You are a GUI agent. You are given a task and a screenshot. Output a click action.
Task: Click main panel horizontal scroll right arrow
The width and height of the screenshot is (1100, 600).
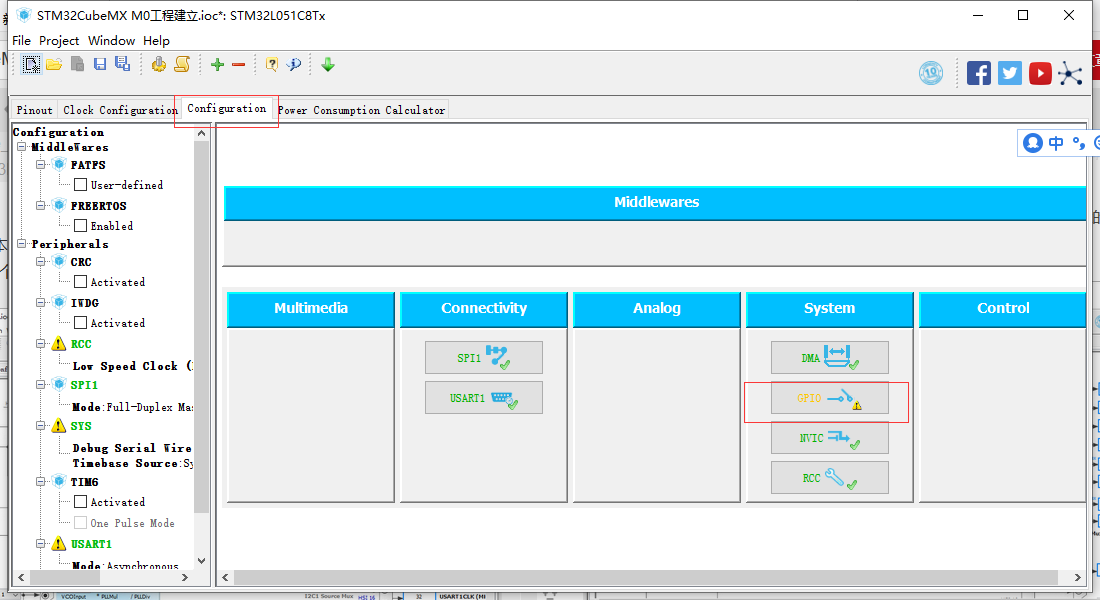pyautogui.click(x=1078, y=578)
